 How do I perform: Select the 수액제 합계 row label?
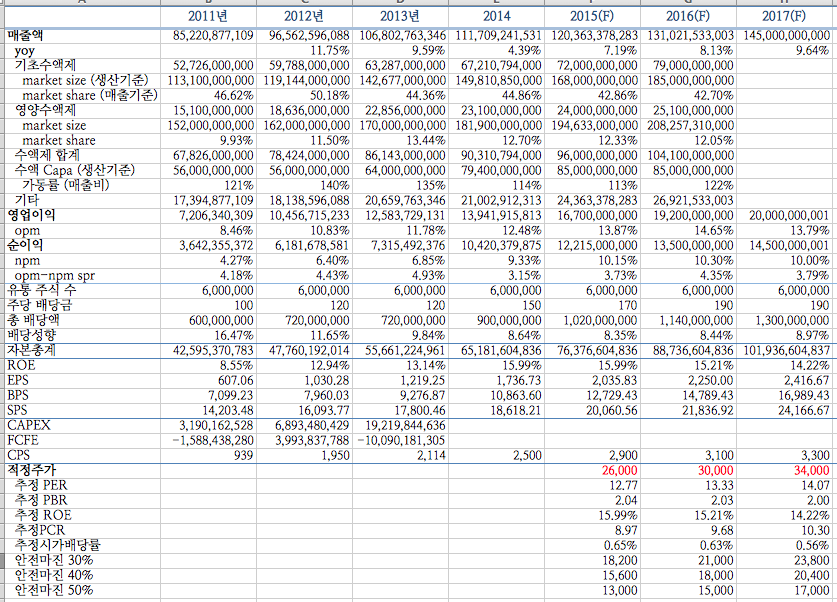tap(47, 155)
